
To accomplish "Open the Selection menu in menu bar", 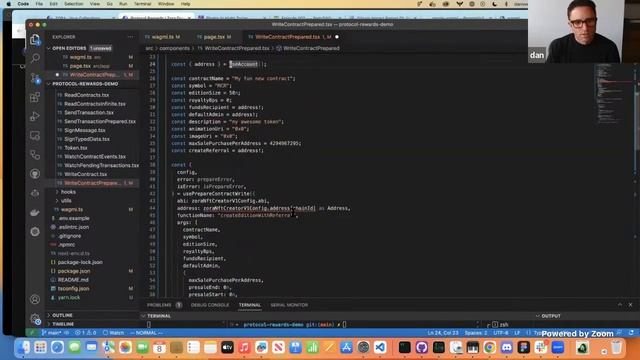I will point(73,4).
